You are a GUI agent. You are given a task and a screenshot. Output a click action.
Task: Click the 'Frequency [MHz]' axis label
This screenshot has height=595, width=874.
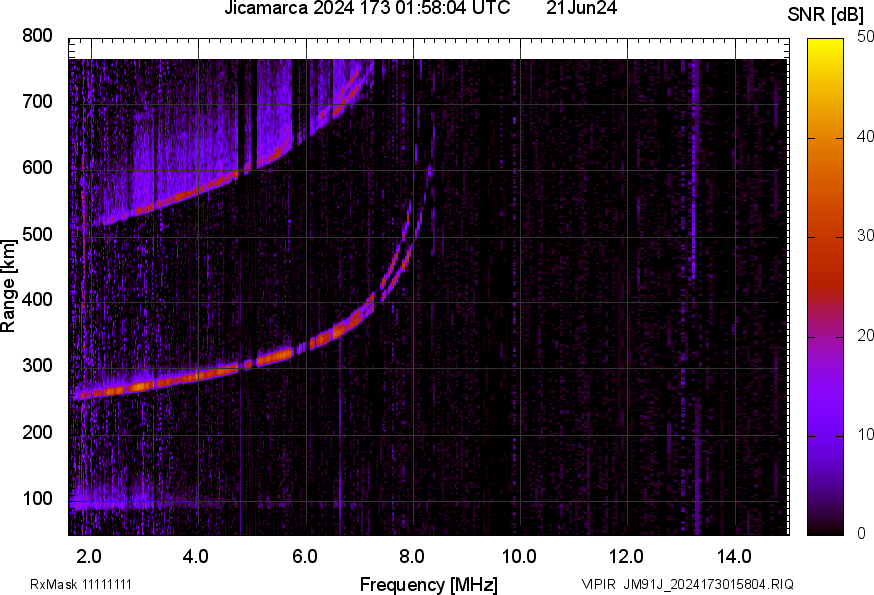click(x=429, y=584)
